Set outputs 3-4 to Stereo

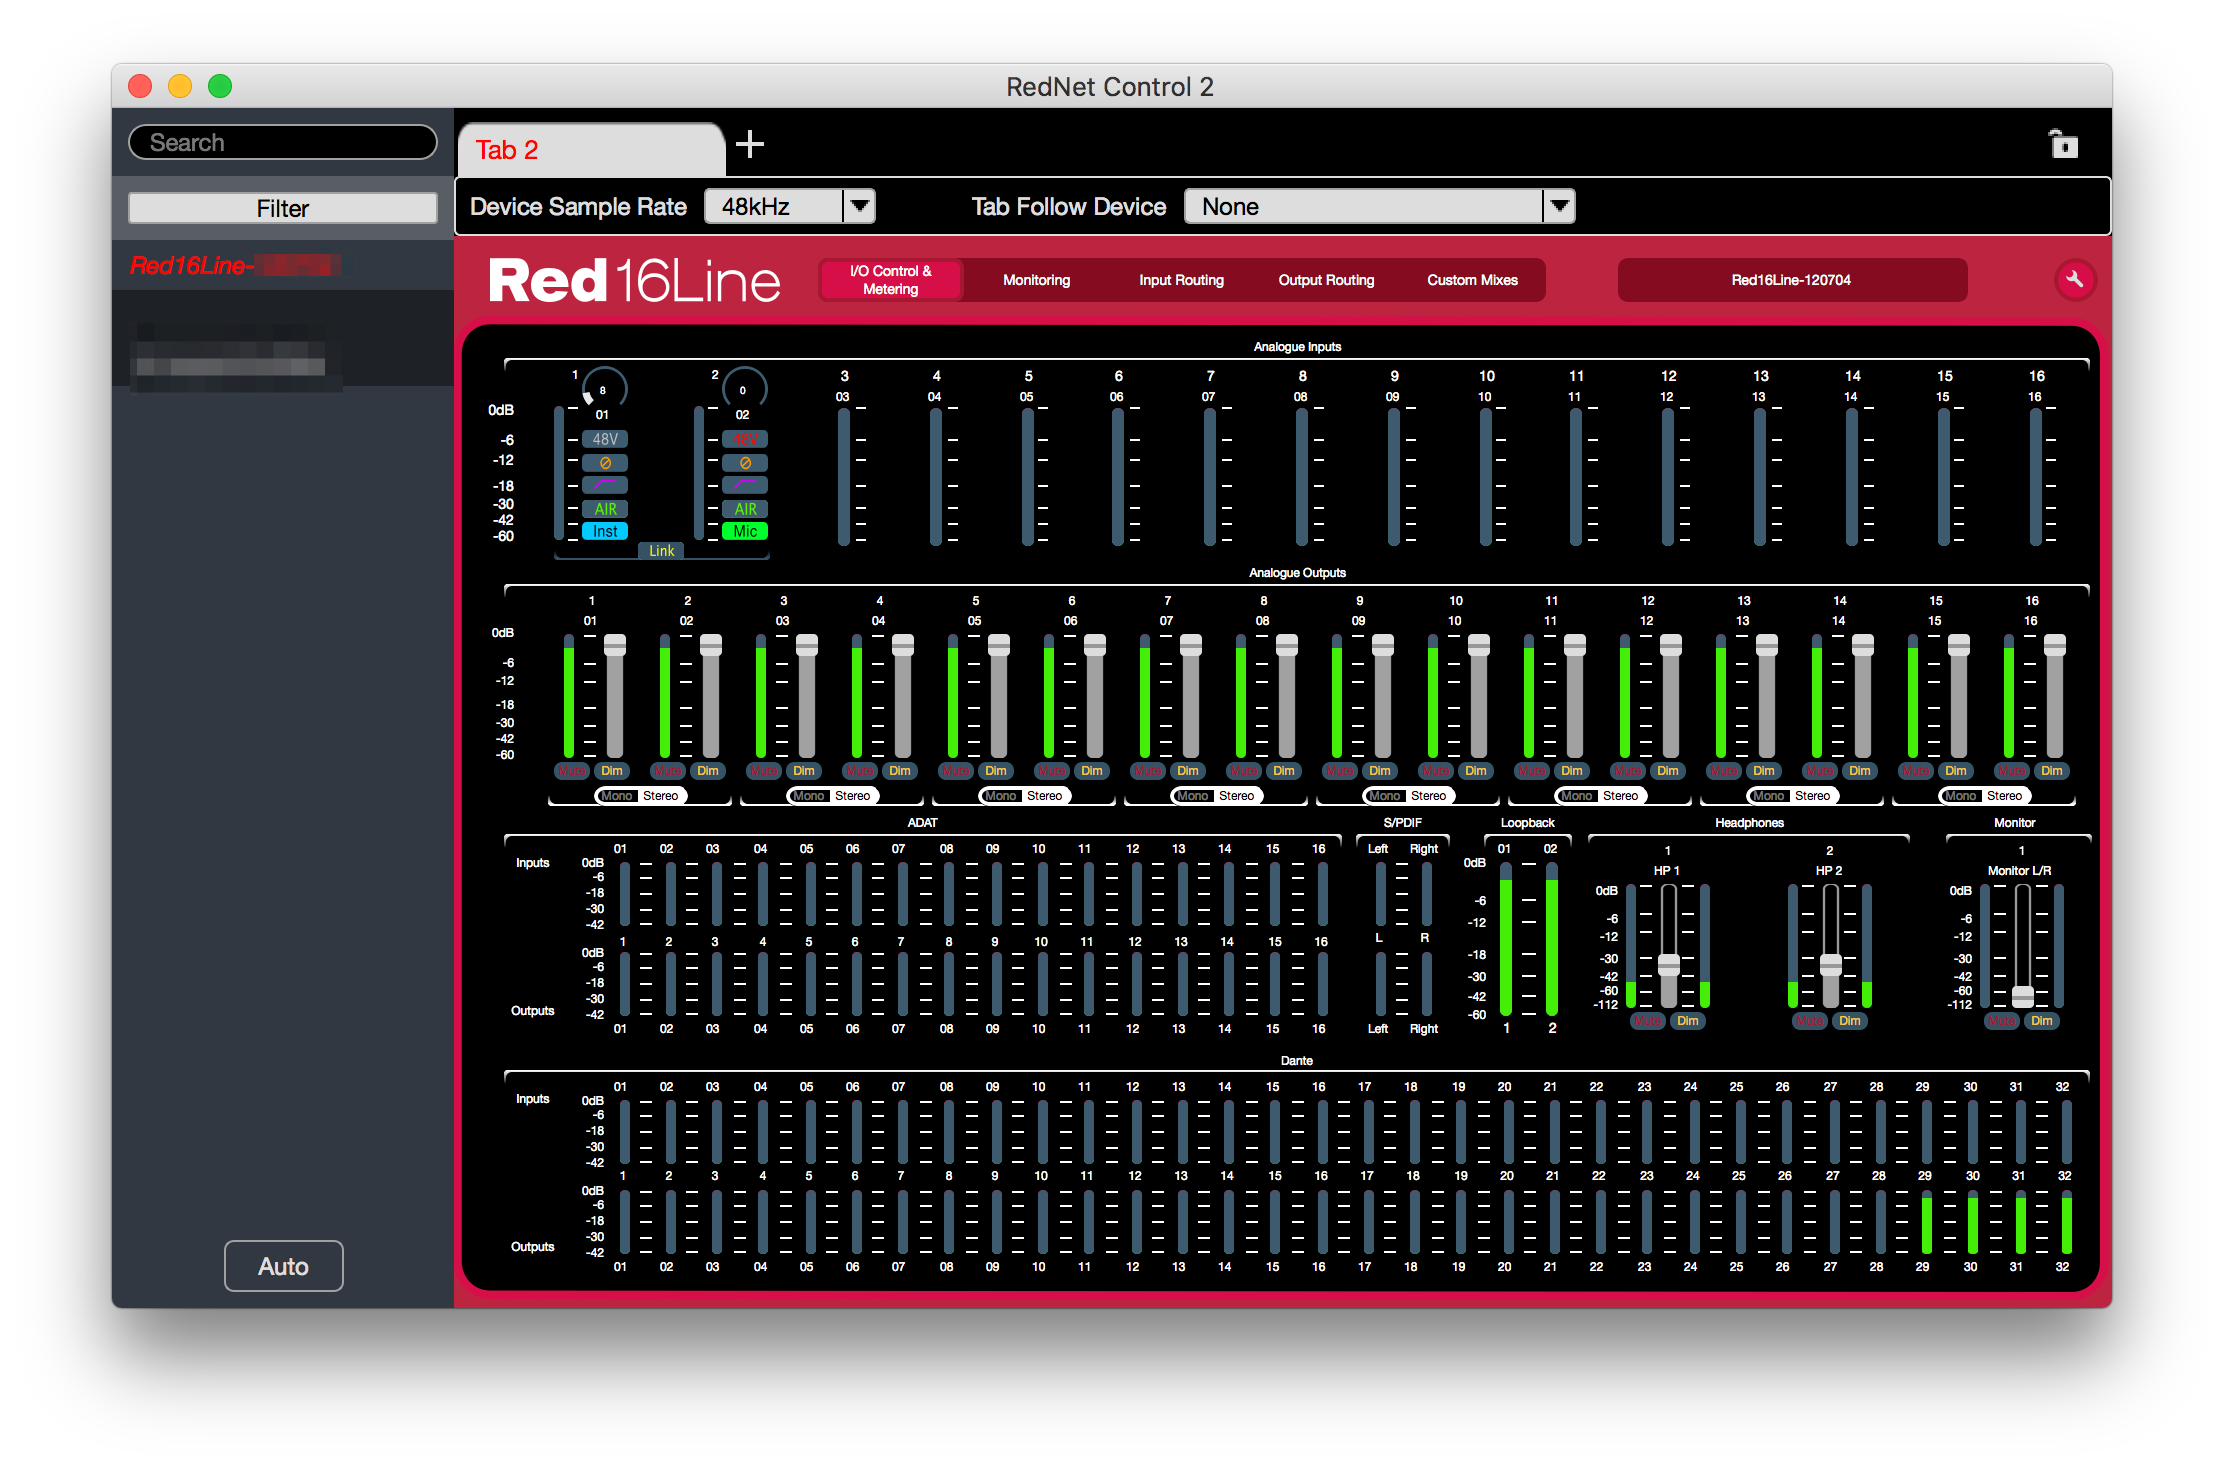click(853, 796)
